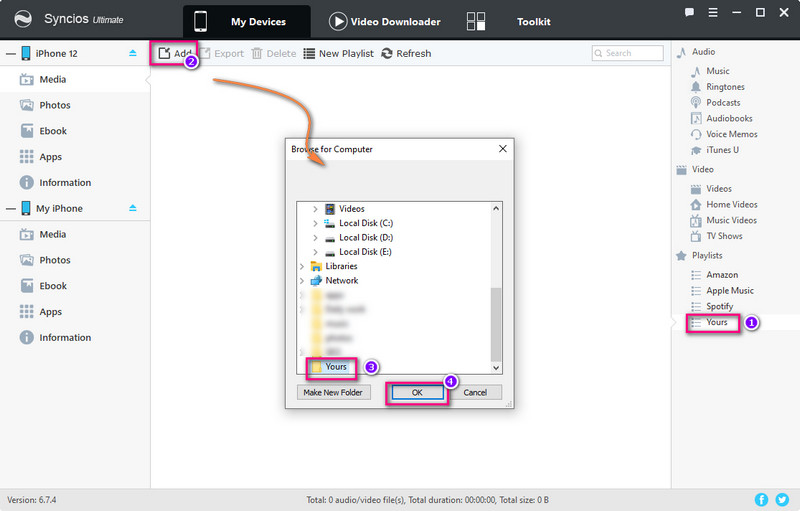Viewport: 800px width, 511px height.
Task: Click the Add toolbar button
Action: click(x=174, y=53)
